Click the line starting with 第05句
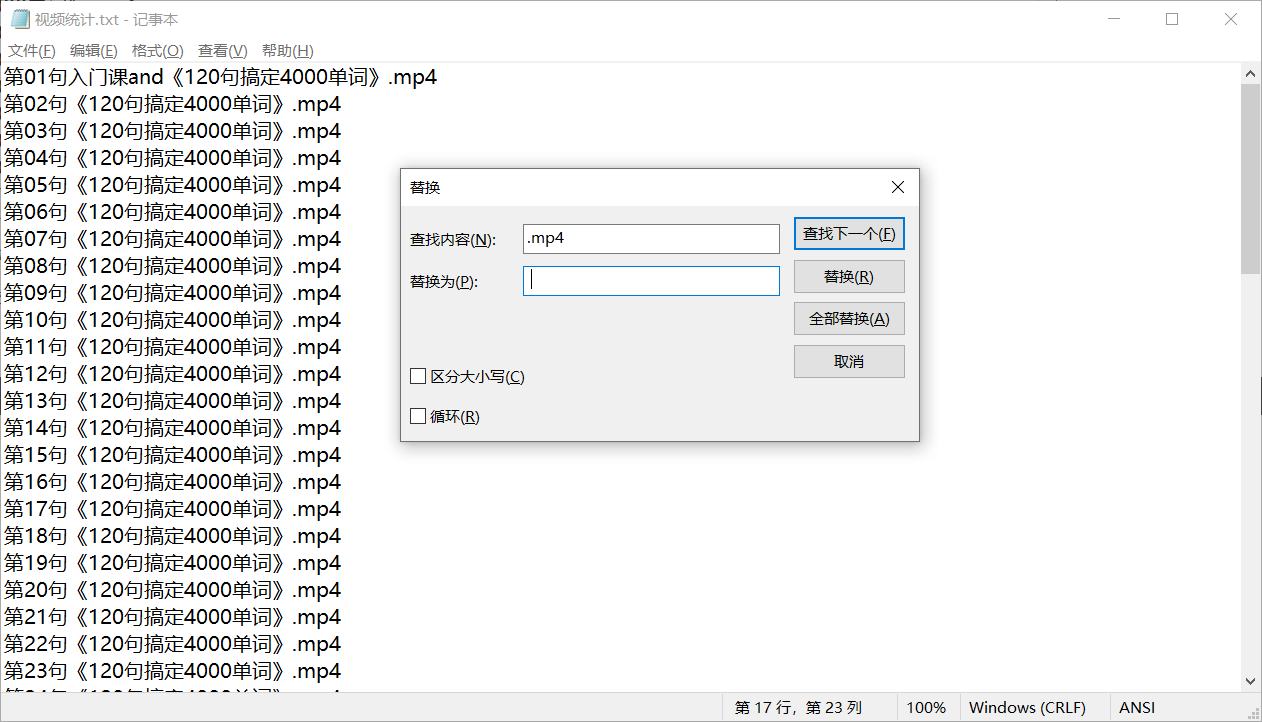This screenshot has height=722, width=1262. point(172,185)
